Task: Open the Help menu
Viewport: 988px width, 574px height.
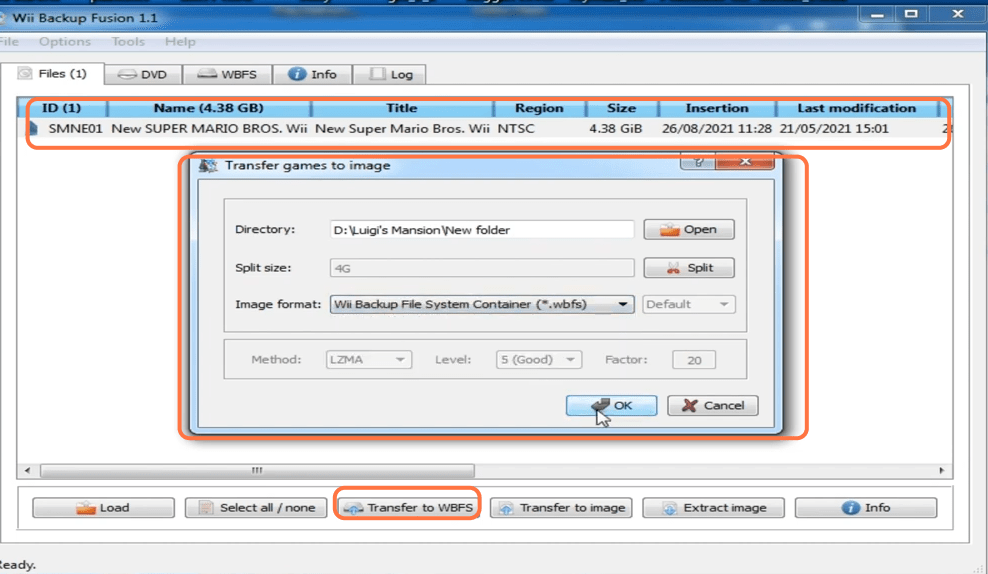Action: pyautogui.click(x=180, y=42)
